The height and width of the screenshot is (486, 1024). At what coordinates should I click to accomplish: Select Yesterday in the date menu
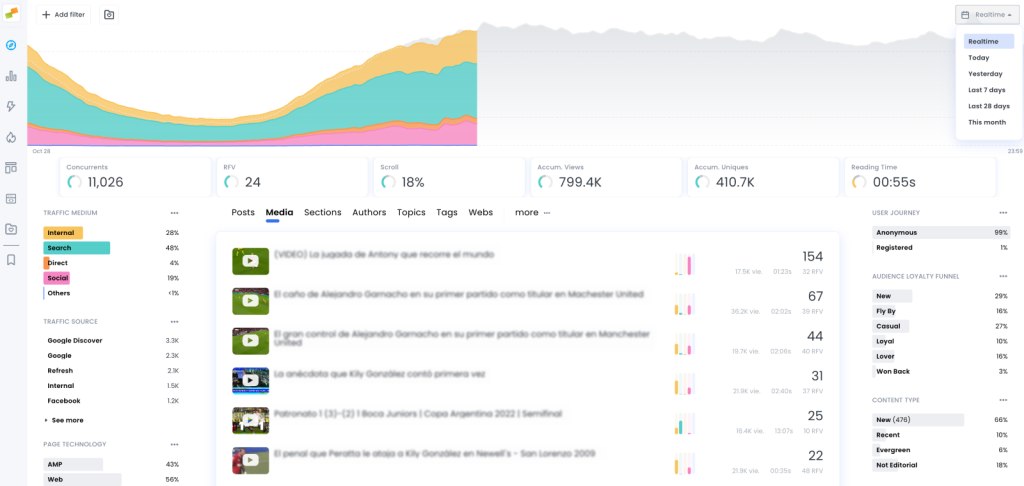(x=985, y=74)
